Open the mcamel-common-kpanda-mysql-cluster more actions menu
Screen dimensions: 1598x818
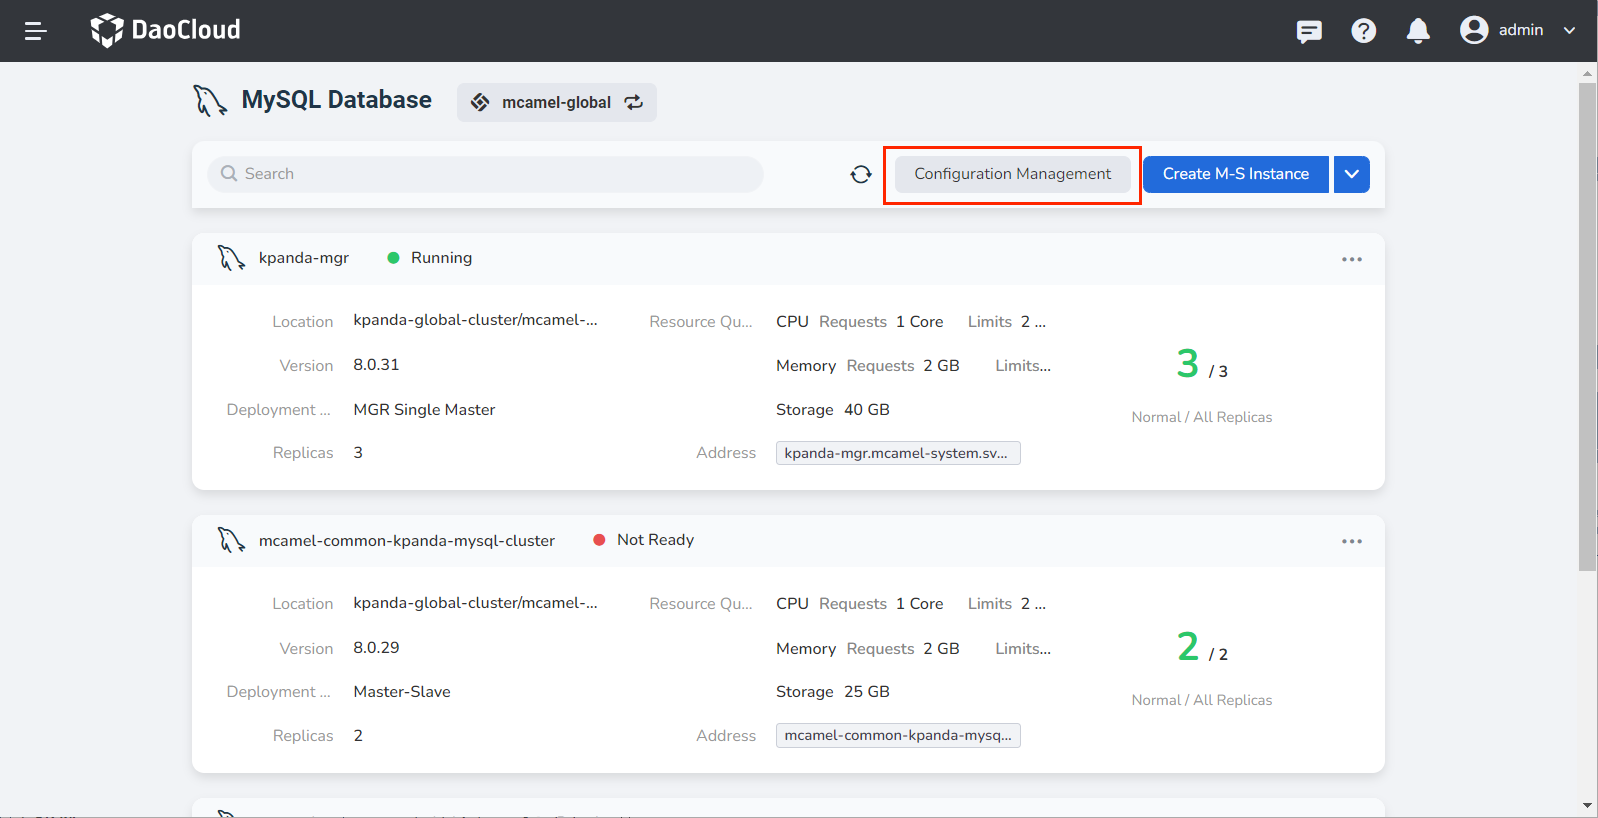(x=1352, y=541)
